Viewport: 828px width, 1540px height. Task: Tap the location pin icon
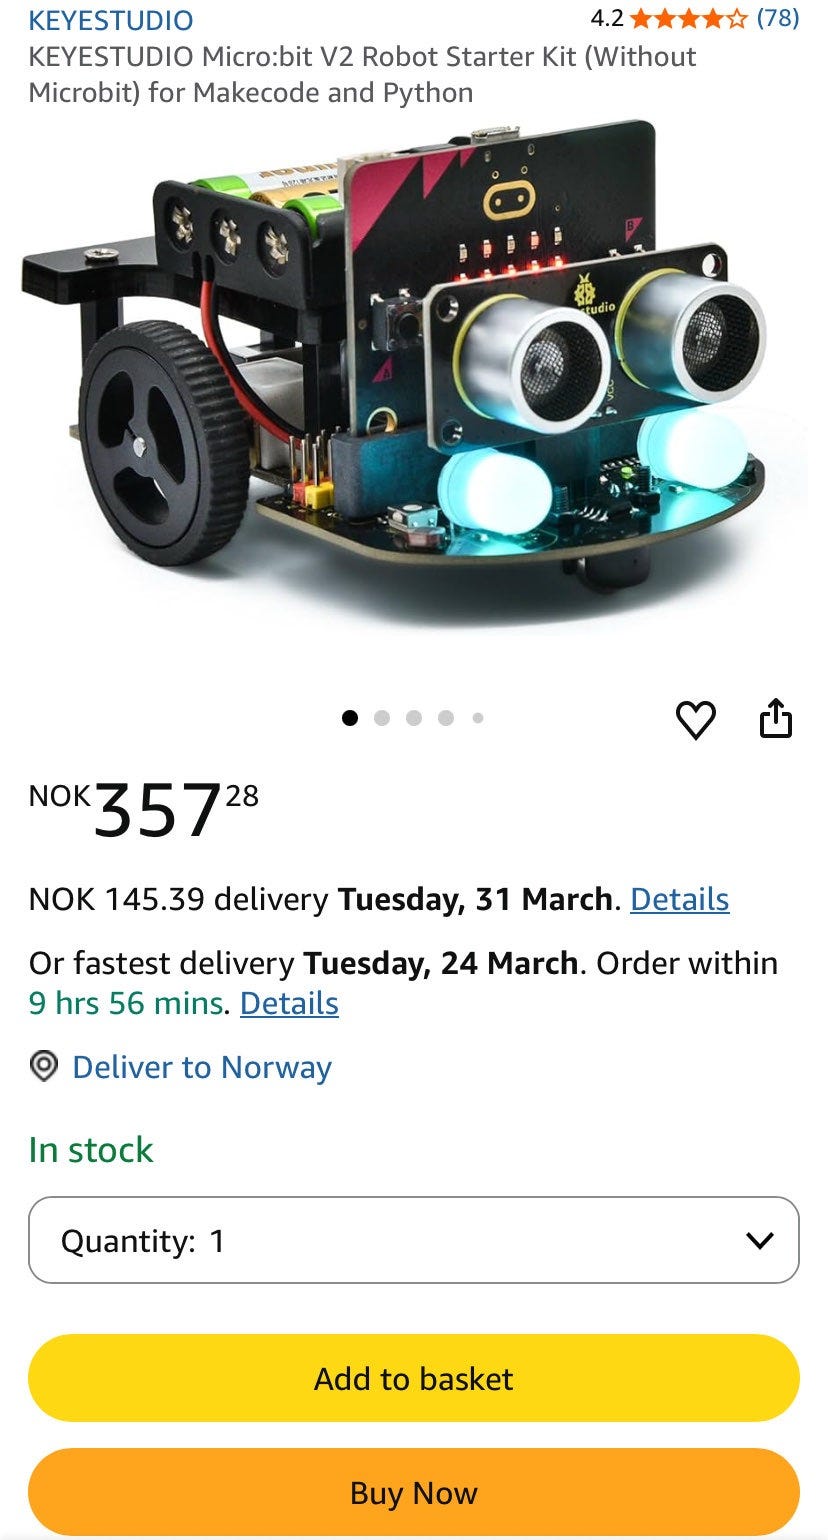[43, 1067]
